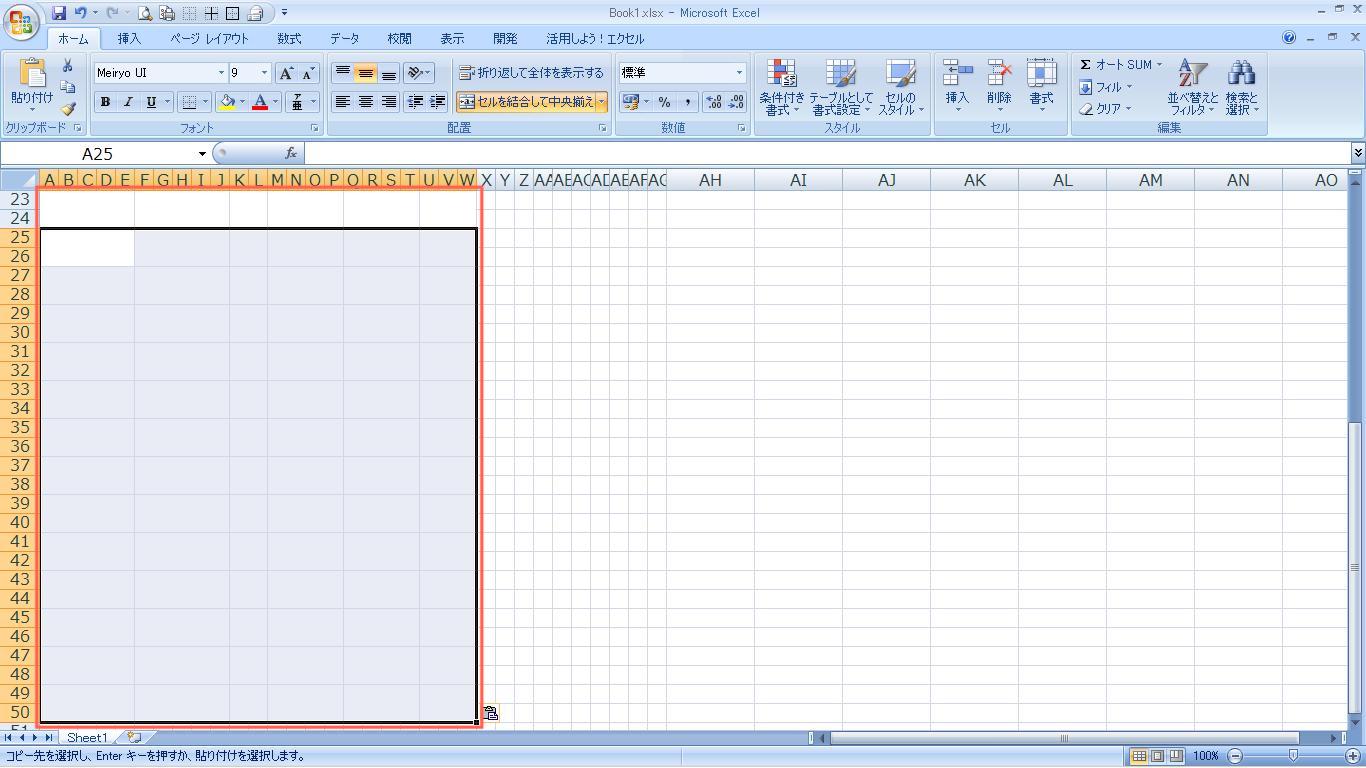Open the Name Box dropdown arrow
The height and width of the screenshot is (768, 1366).
point(201,154)
